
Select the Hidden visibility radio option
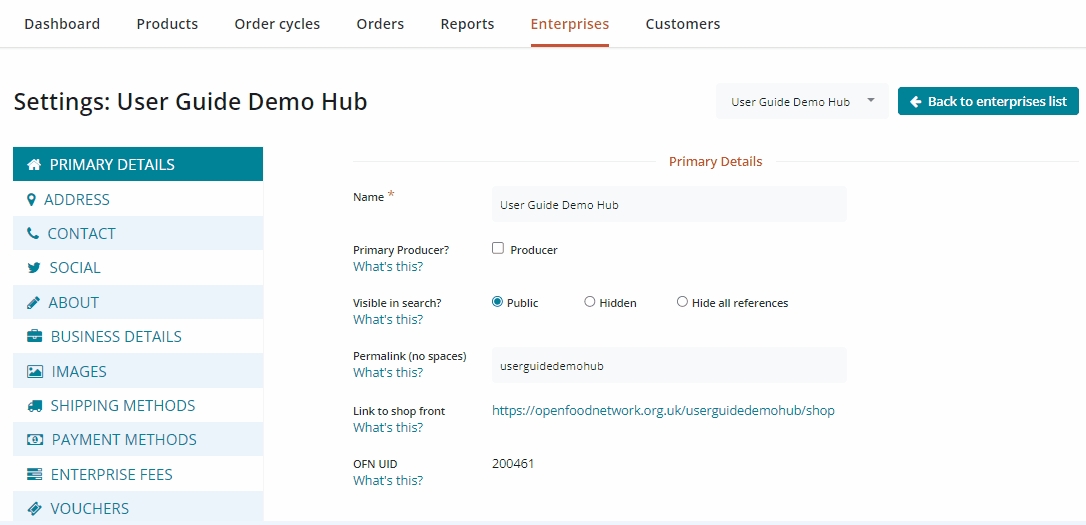(x=590, y=302)
